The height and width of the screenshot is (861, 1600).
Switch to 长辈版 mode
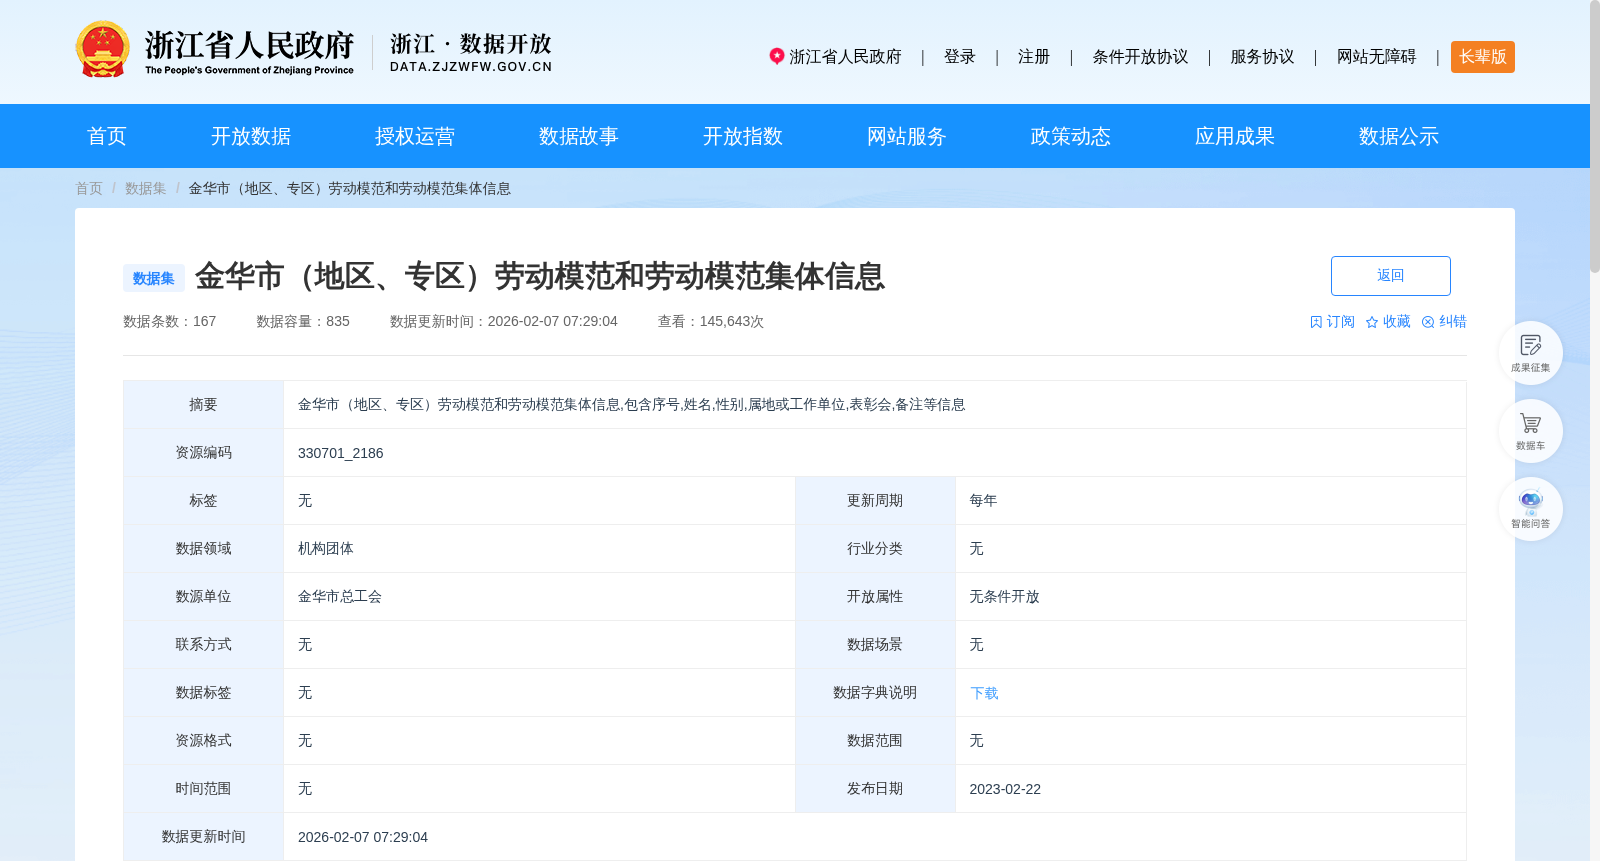pyautogui.click(x=1482, y=57)
